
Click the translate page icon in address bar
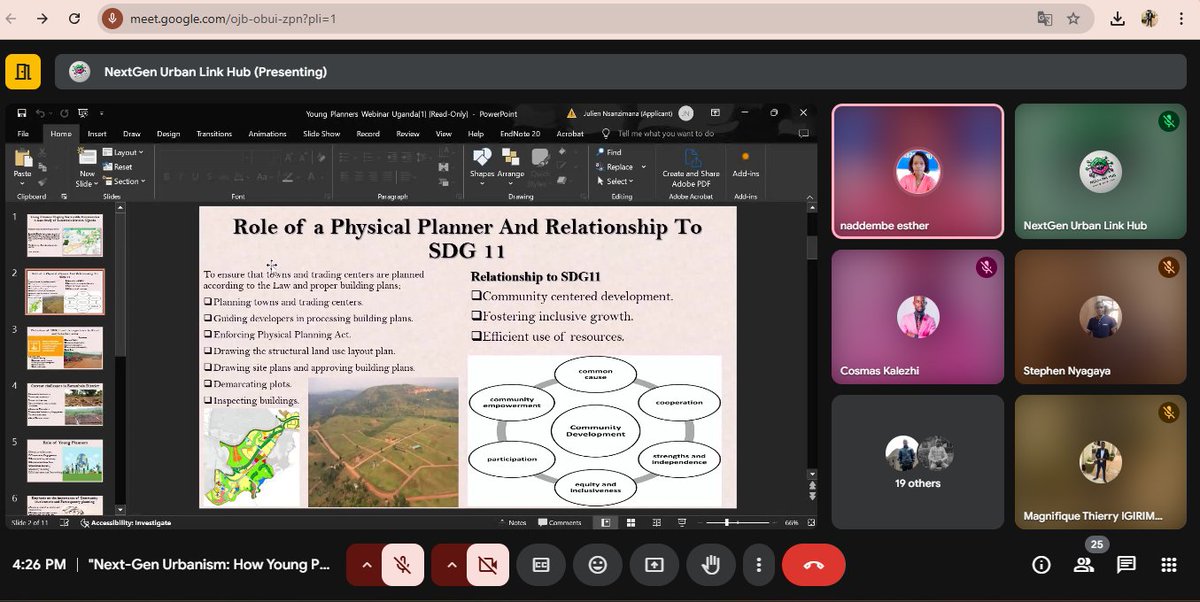(x=1045, y=18)
